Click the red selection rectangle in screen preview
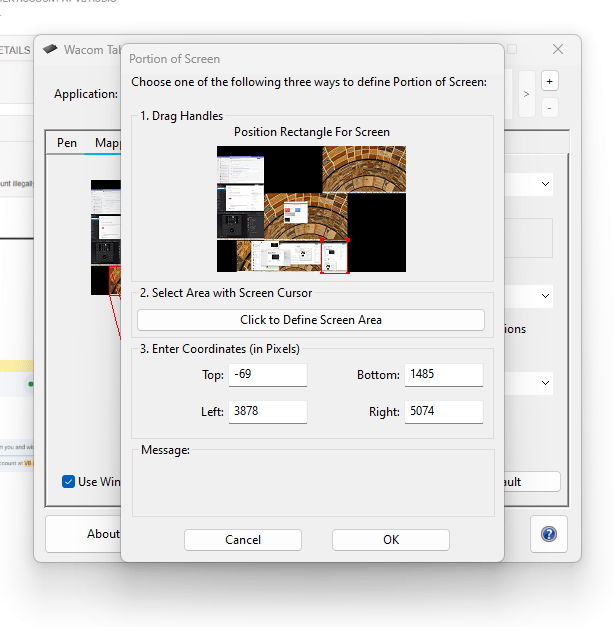This screenshot has width=614, height=627. (x=334, y=256)
